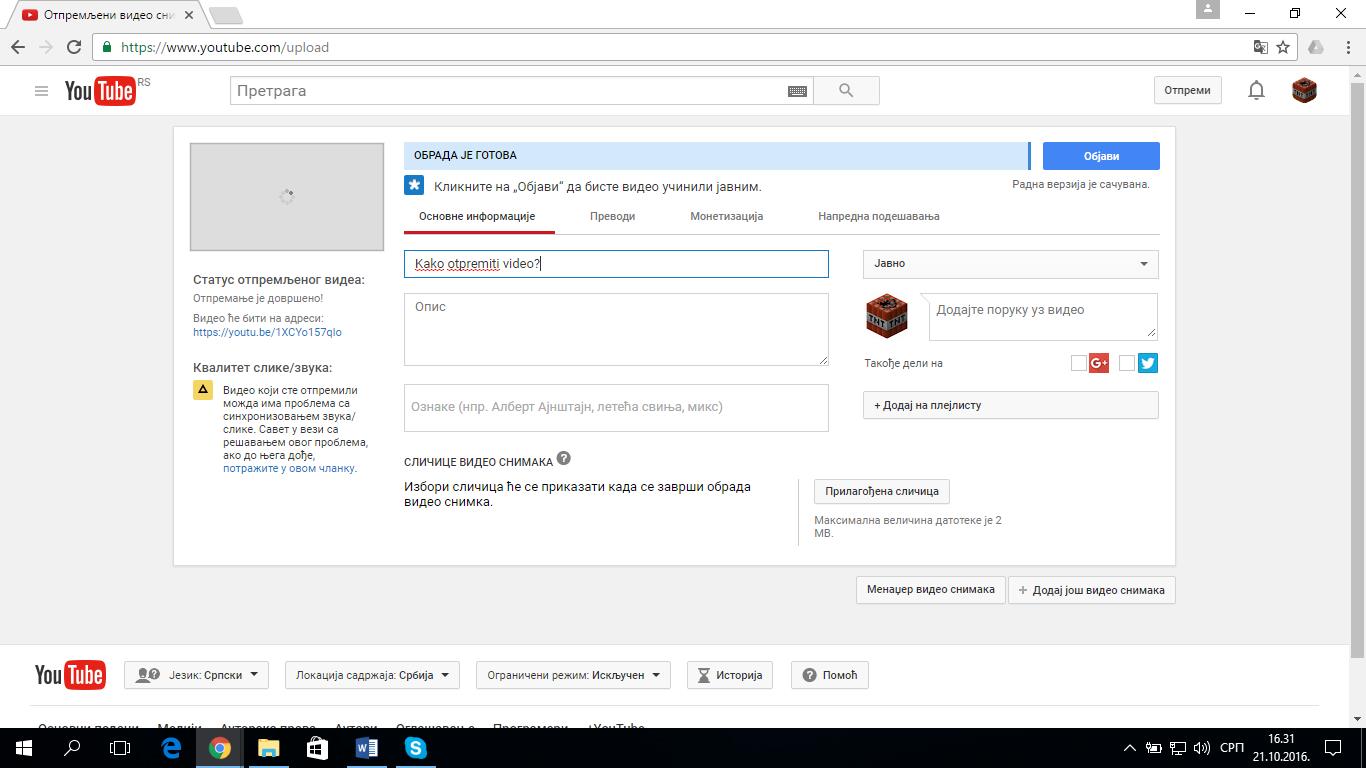Click the YouTube logo in header
Viewport: 1366px width, 768px height.
pyautogui.click(x=100, y=91)
